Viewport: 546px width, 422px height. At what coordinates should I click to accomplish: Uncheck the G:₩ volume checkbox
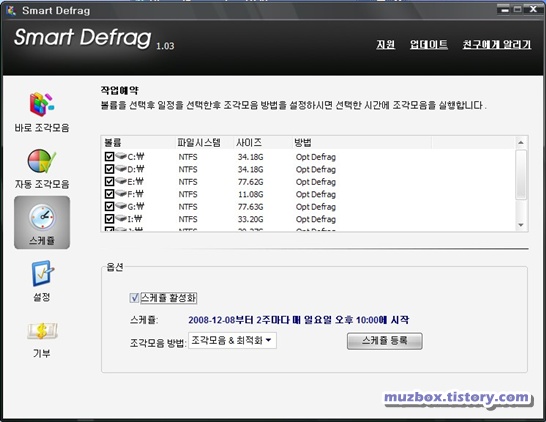109,206
